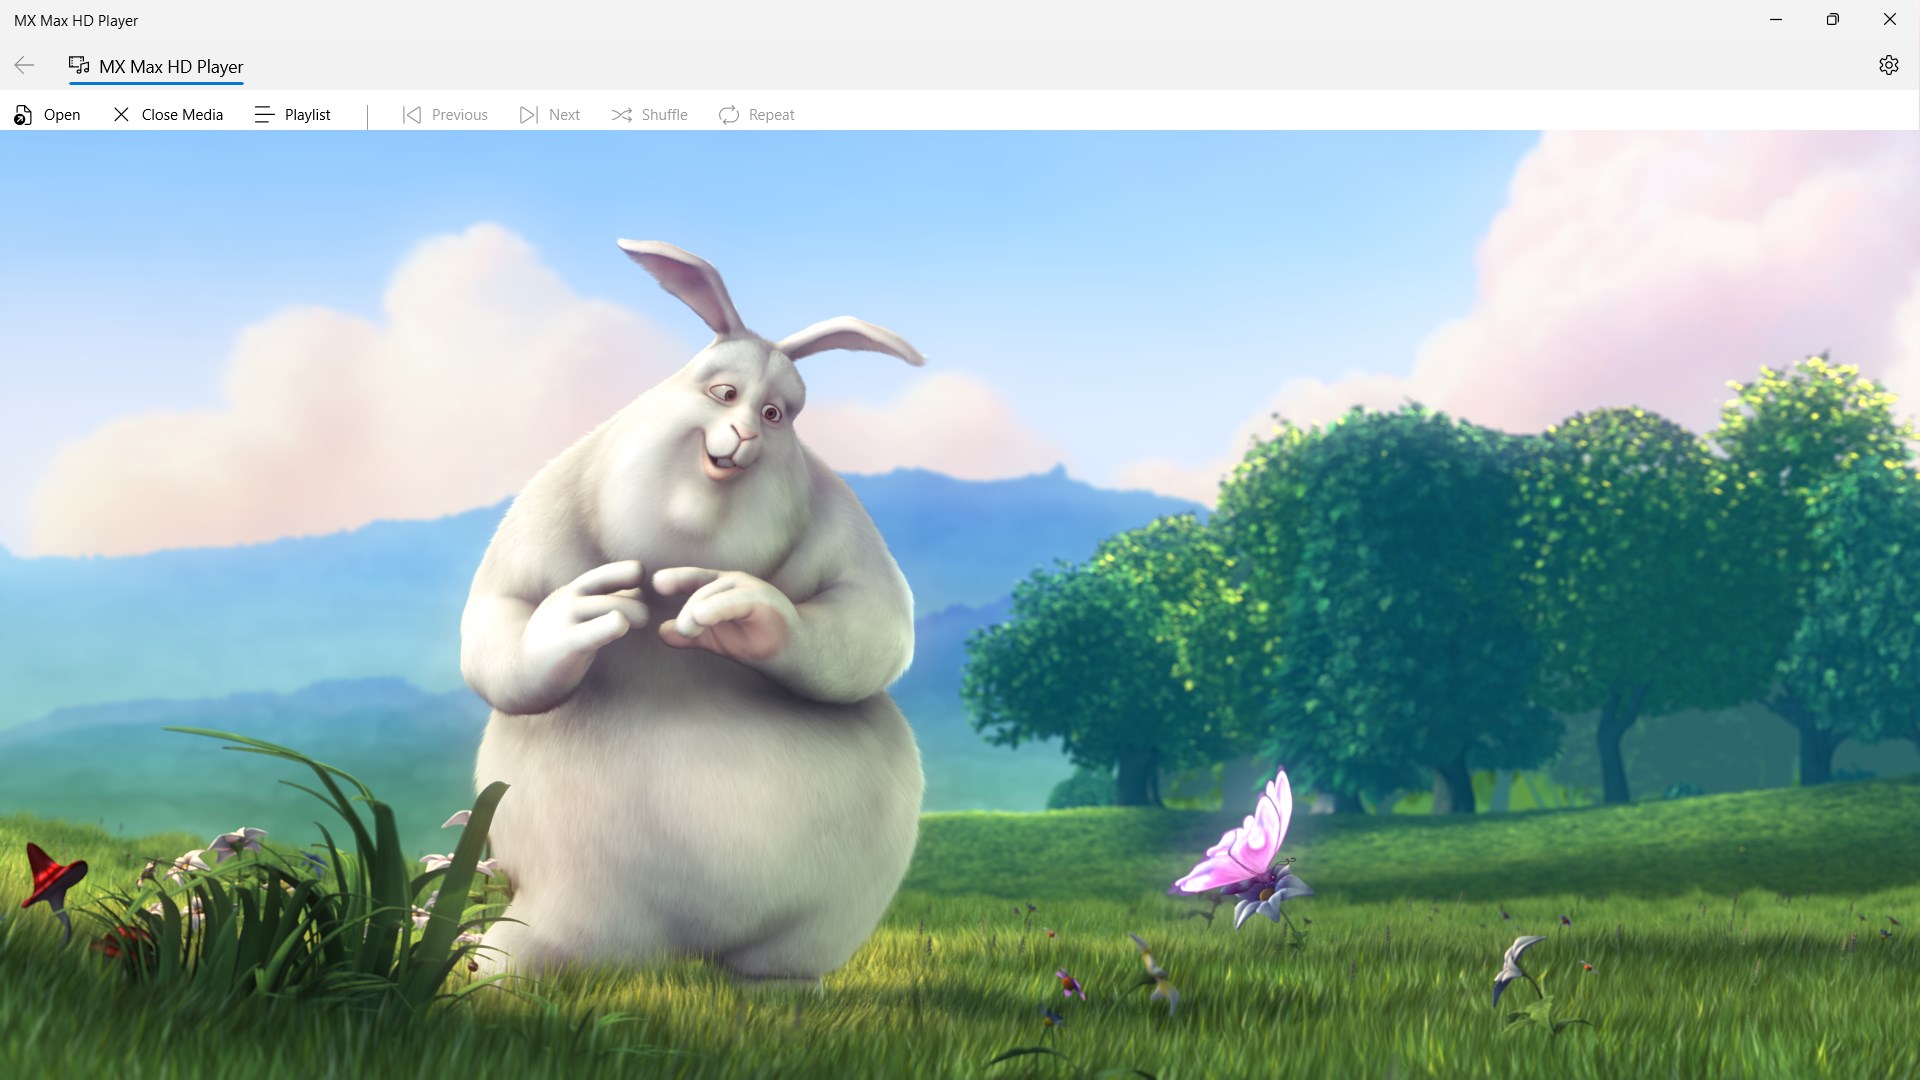Click Close Media to unload the video
The height and width of the screenshot is (1080, 1920).
click(x=180, y=114)
